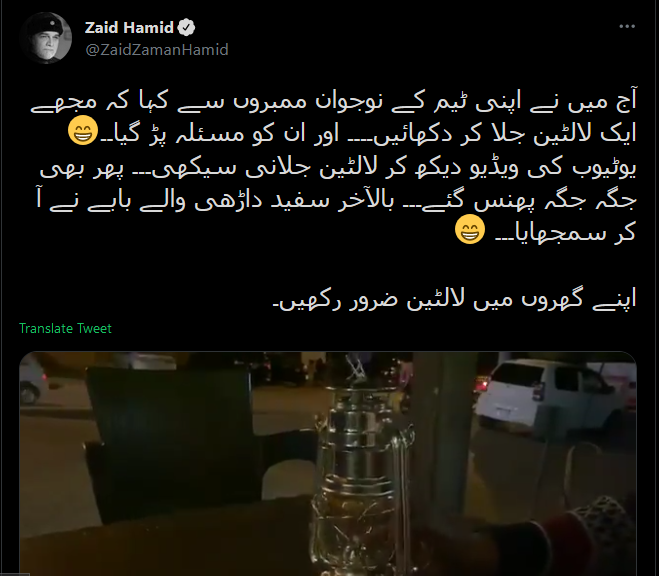This screenshot has width=659, height=576.
Task: Click the Translate Tweet link
Action: pyautogui.click(x=65, y=328)
